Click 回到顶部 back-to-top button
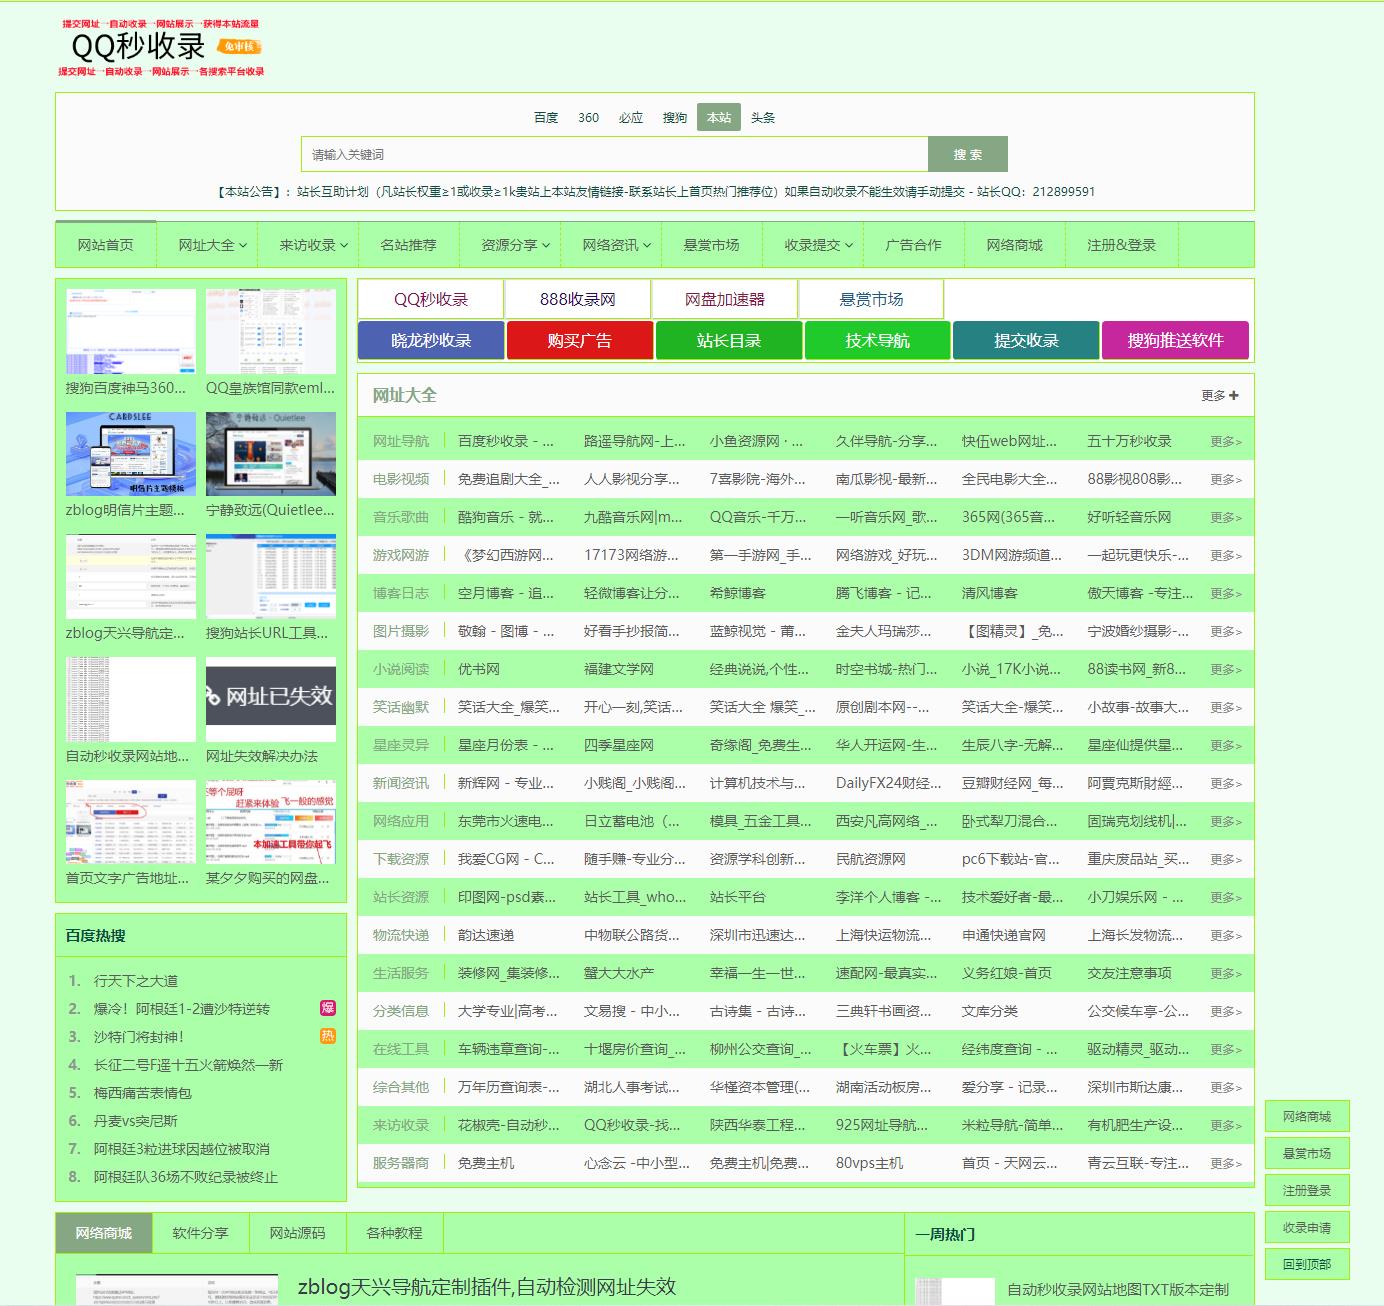The width and height of the screenshot is (1384, 1306). [1307, 1264]
